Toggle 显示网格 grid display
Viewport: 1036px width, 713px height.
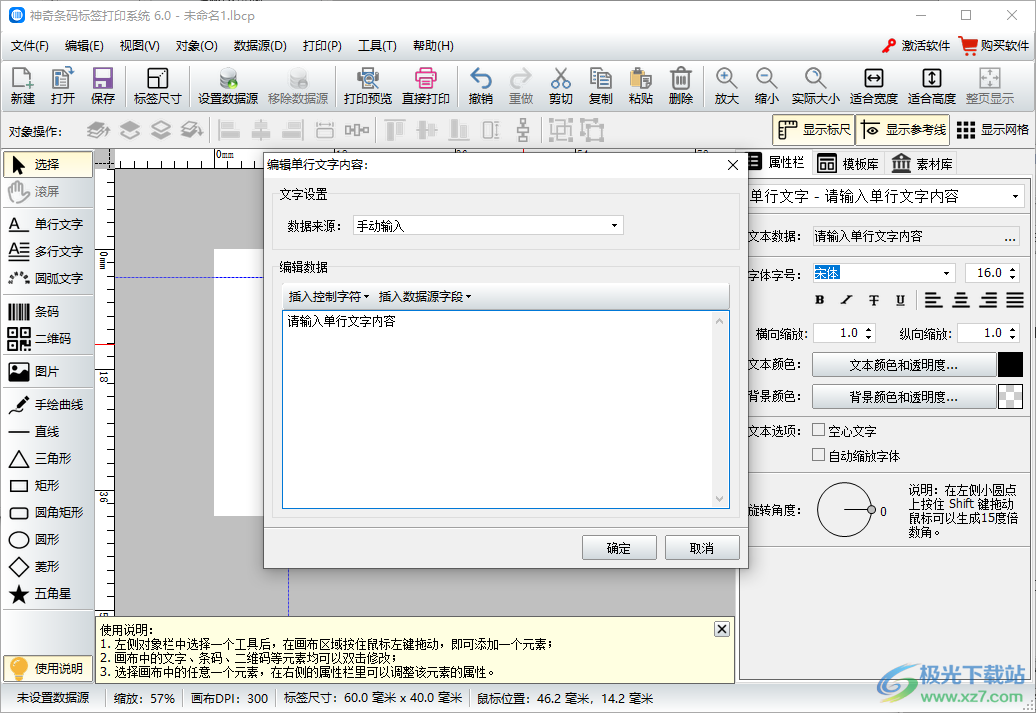(x=992, y=130)
